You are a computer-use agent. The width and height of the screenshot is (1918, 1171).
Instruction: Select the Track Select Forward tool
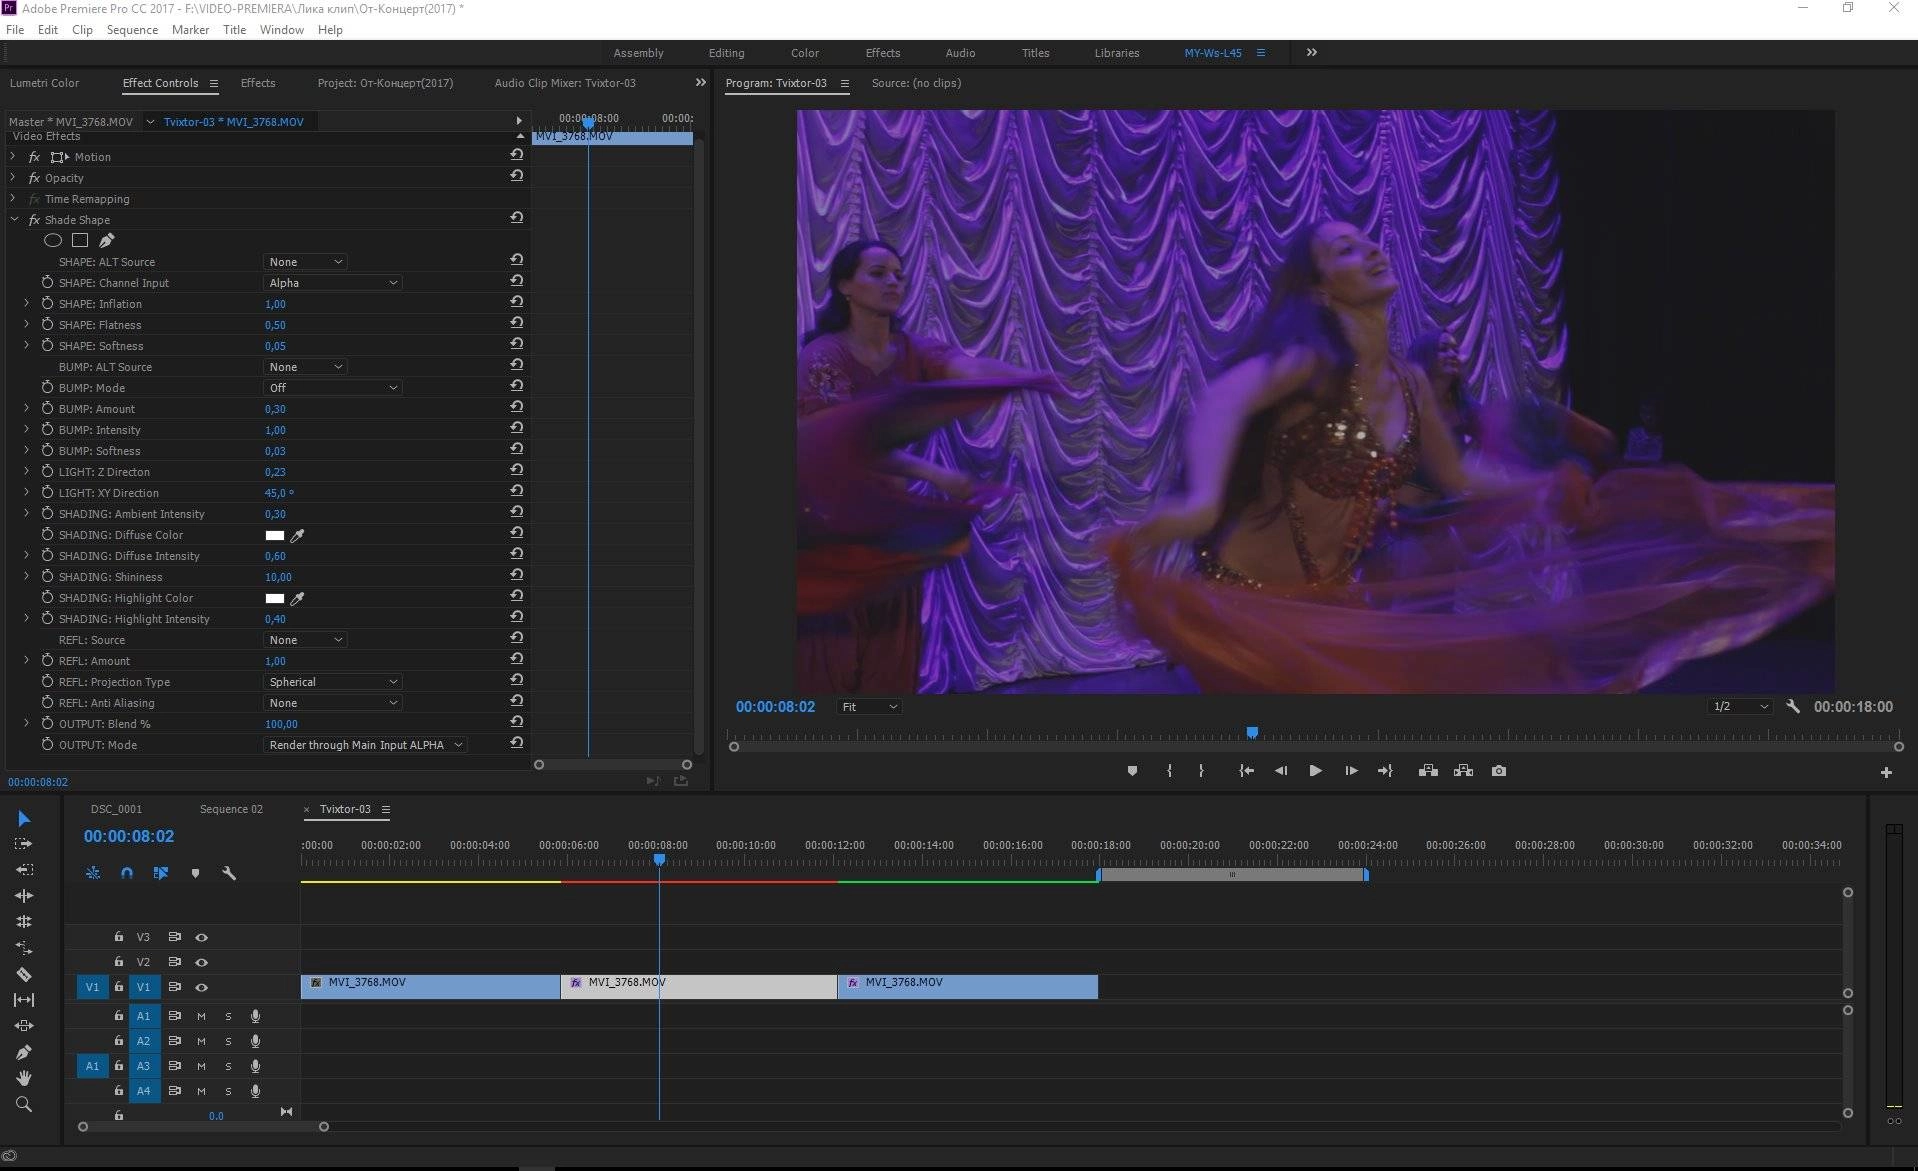click(24, 844)
